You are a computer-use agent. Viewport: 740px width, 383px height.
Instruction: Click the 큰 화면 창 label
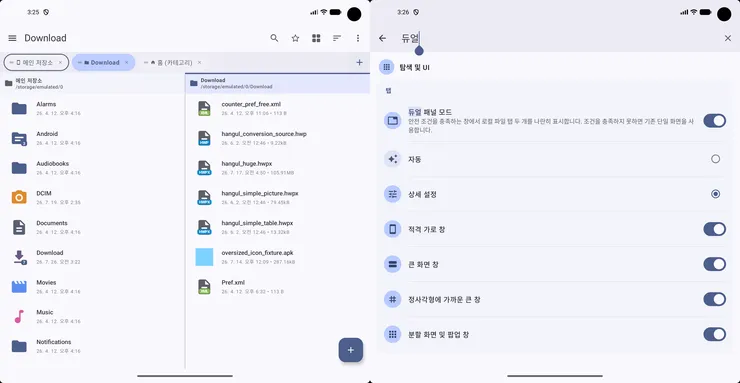point(423,265)
